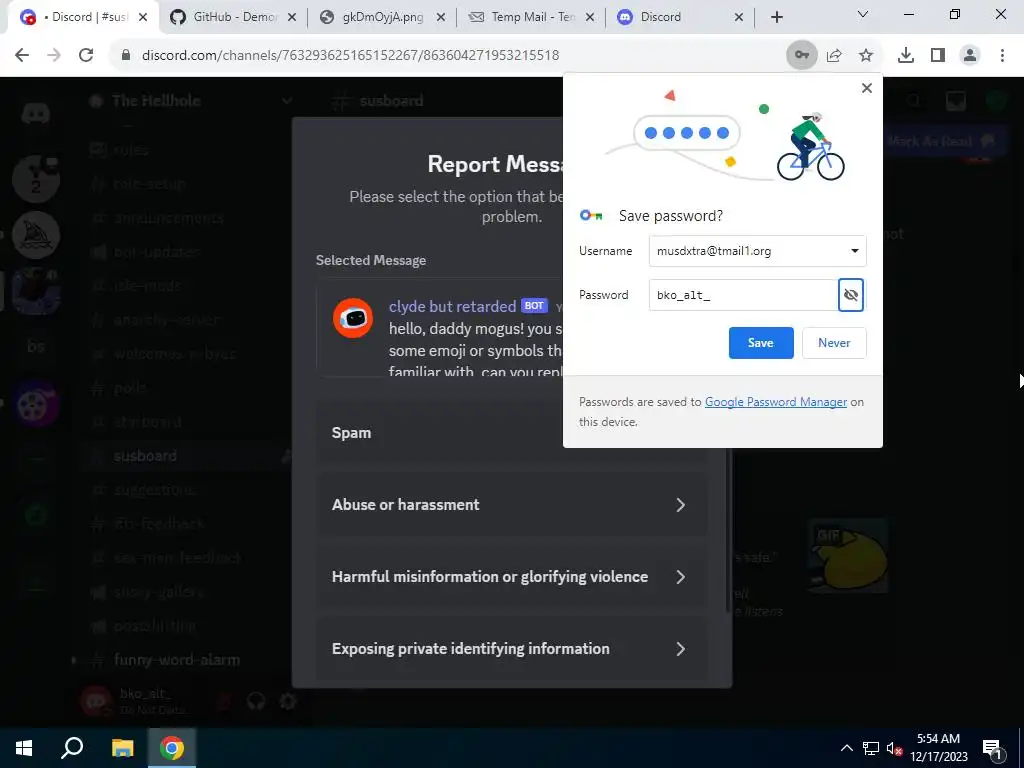Select the Abuse or harassment option
The image size is (1024, 768).
[511, 505]
